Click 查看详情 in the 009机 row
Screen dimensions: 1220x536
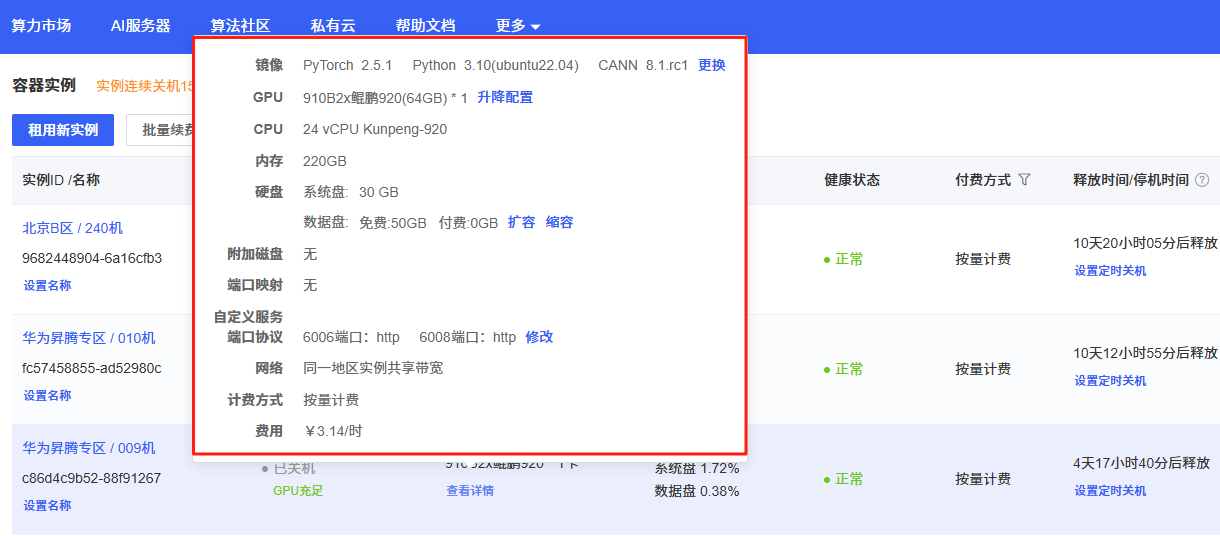470,490
